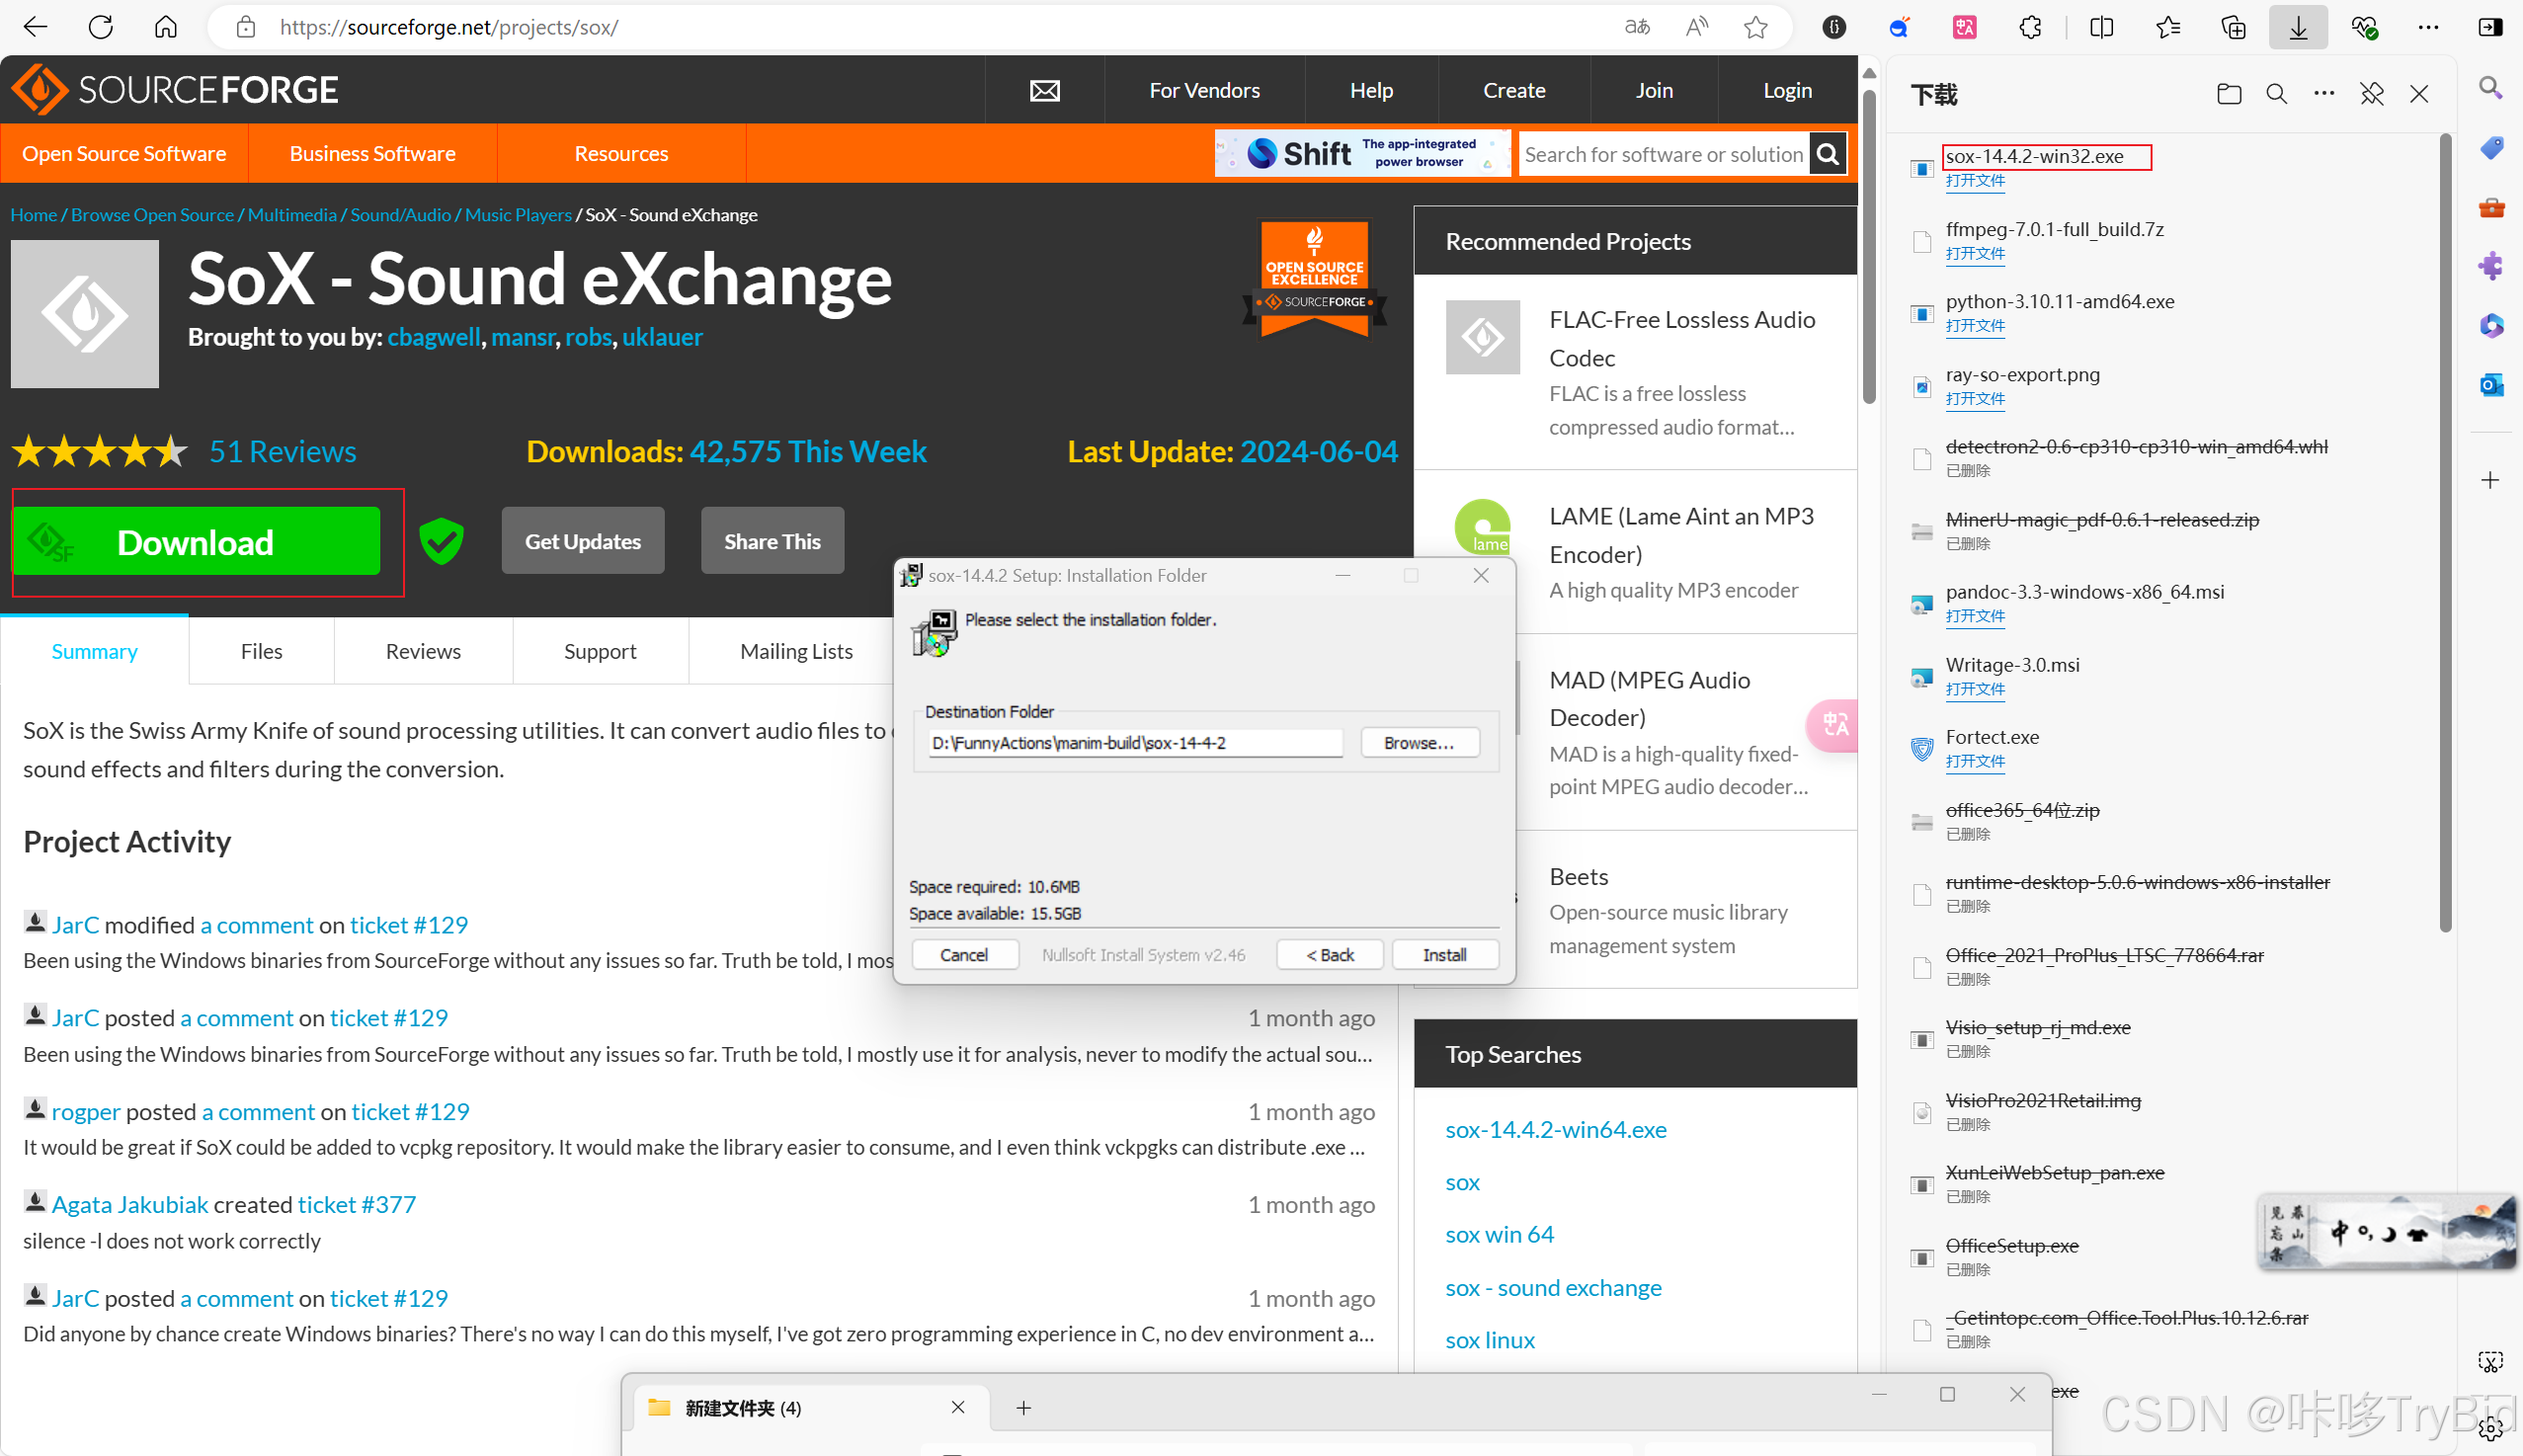The width and height of the screenshot is (2523, 1456).
Task: Close the 新建文件夹 (4) explorer tab
Action: tap(957, 1407)
